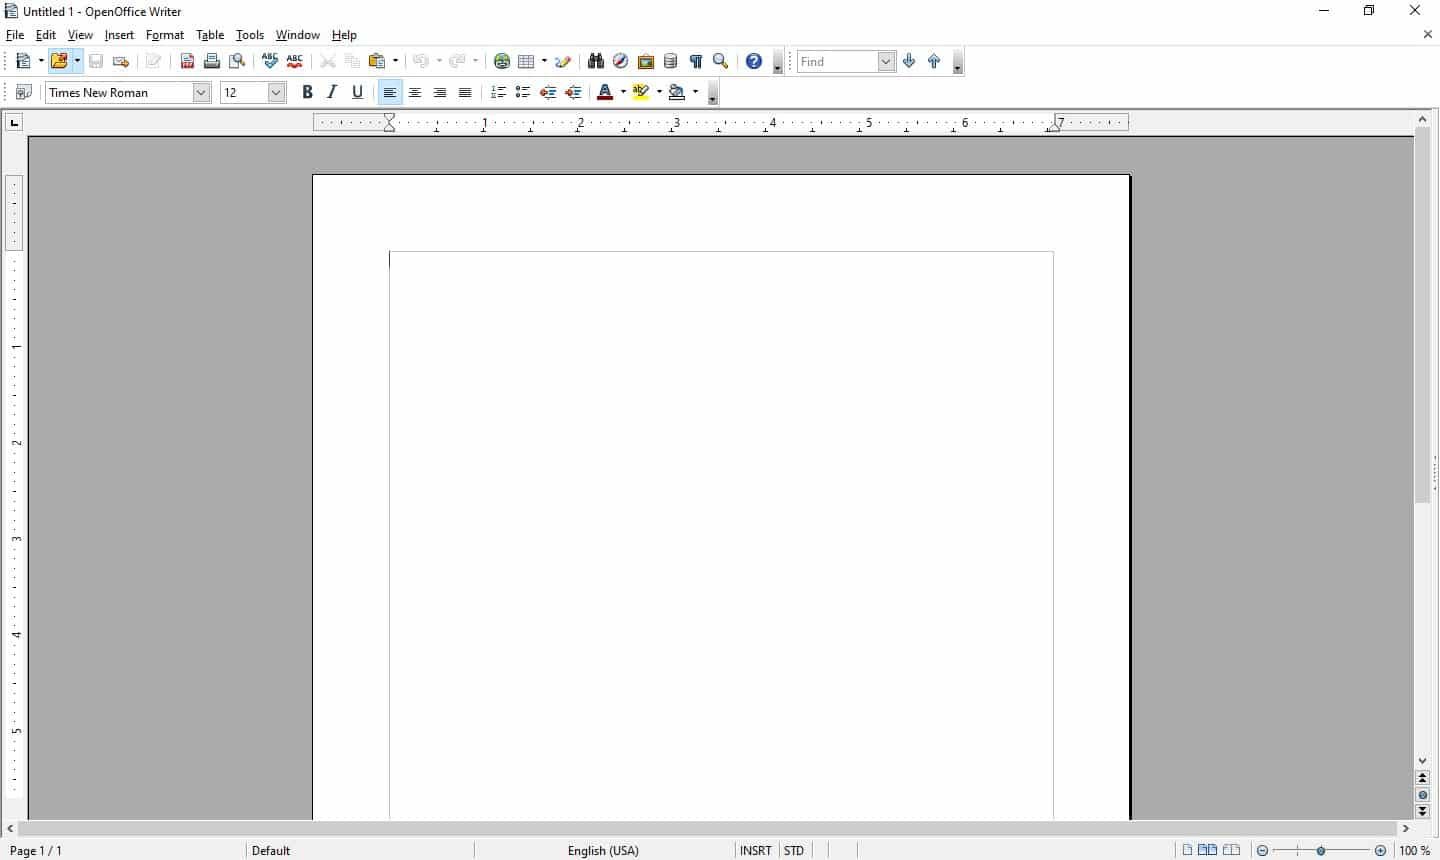Toggle nonprinting characters display
Image resolution: width=1440 pixels, height=860 pixels.
[x=696, y=62]
